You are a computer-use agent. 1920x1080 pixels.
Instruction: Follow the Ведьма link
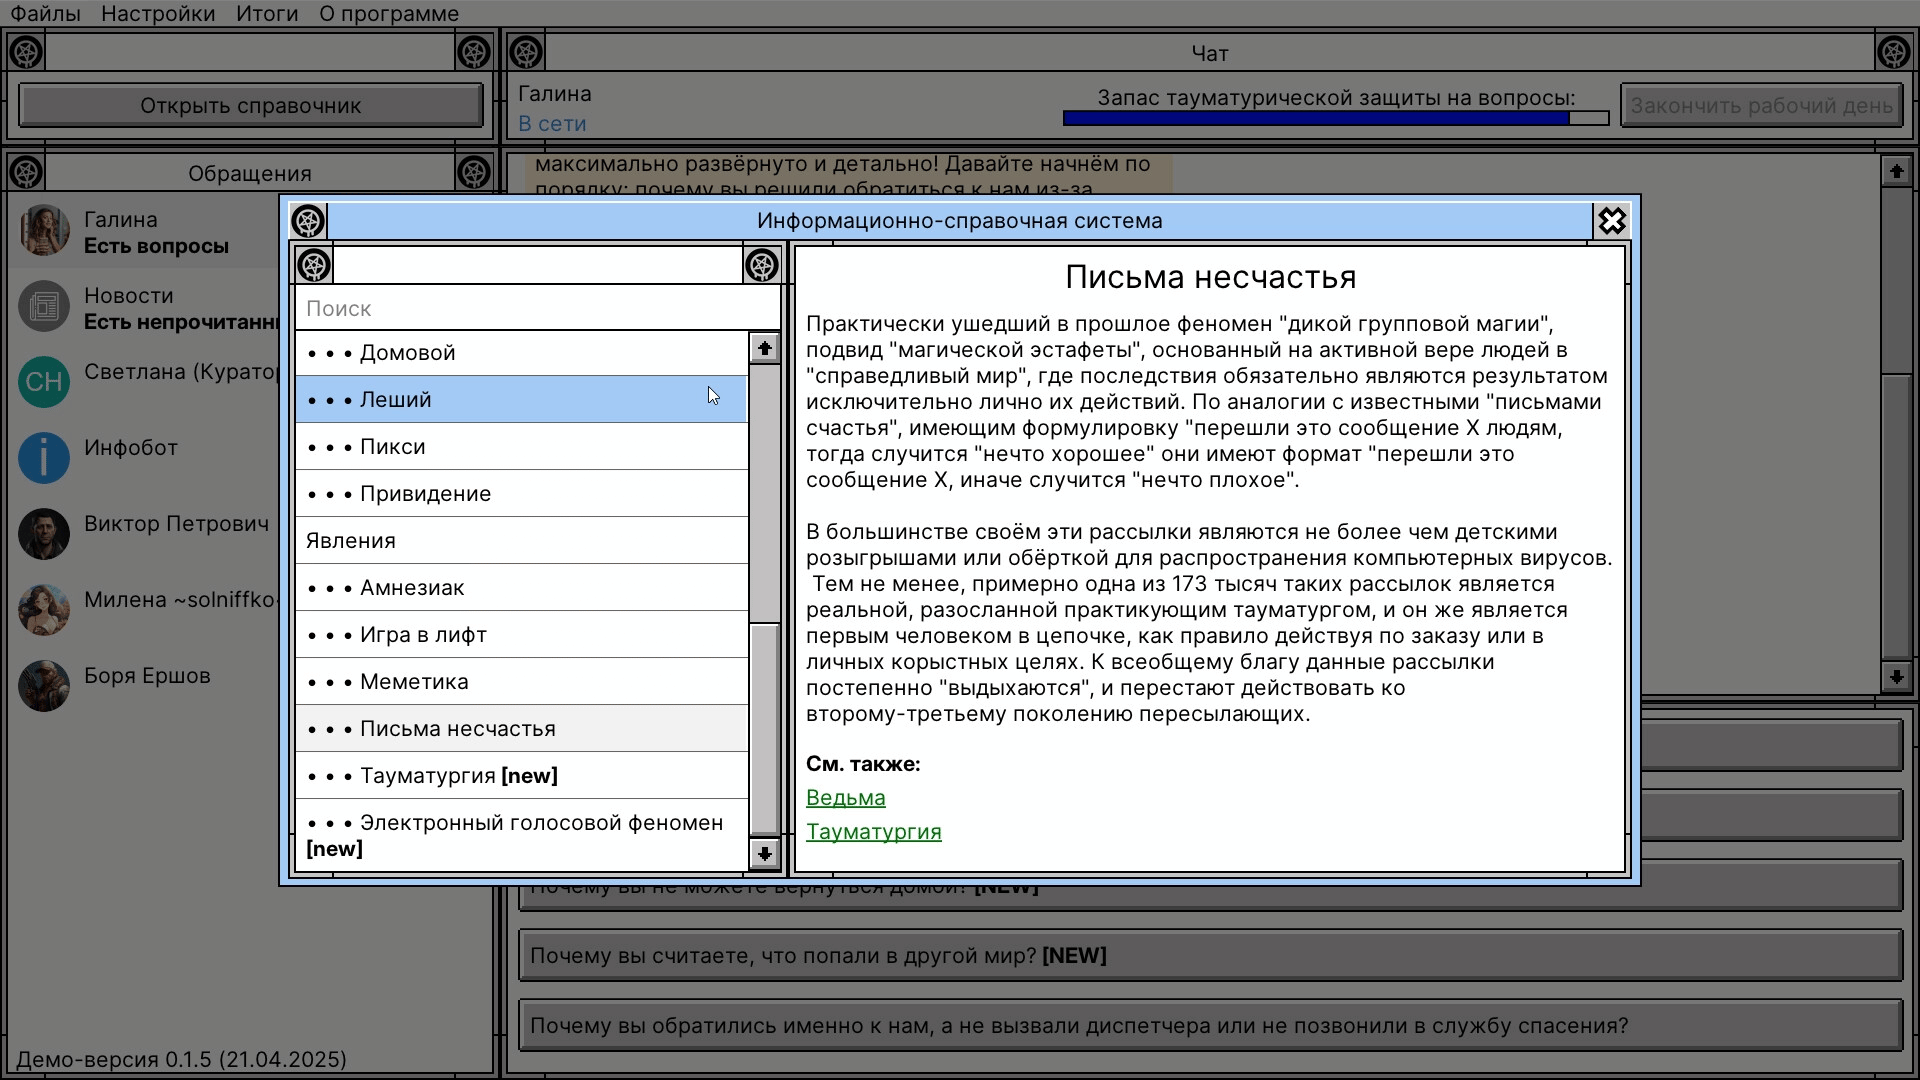[x=845, y=798]
